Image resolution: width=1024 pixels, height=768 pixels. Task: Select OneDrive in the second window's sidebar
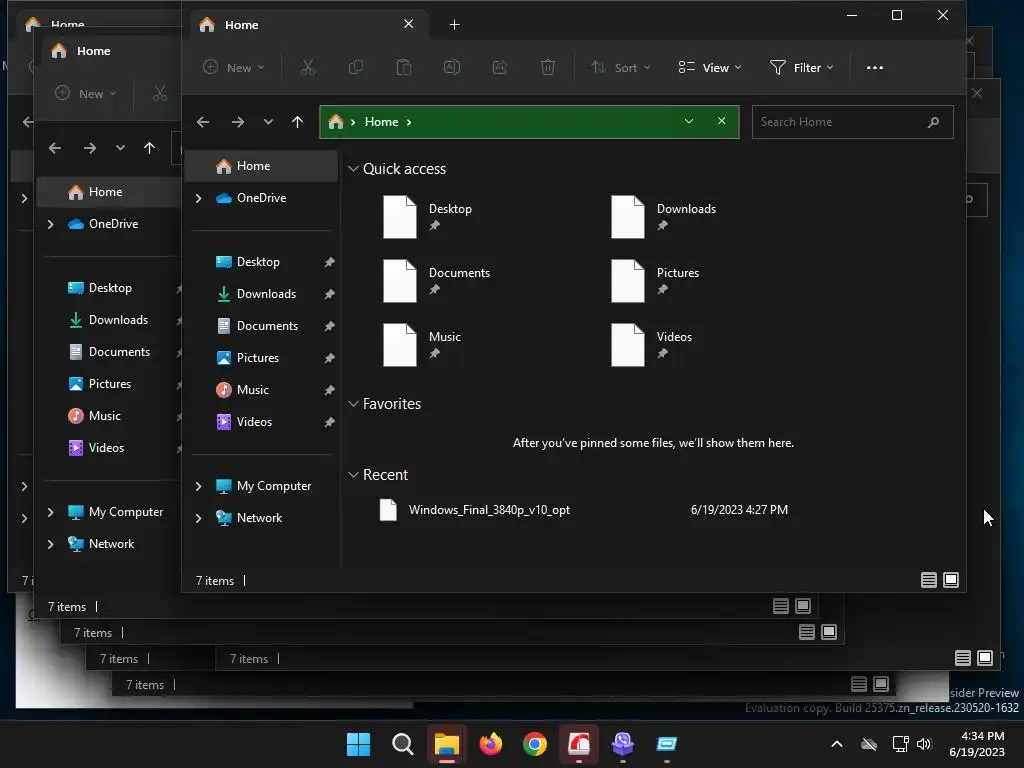pyautogui.click(x=113, y=224)
